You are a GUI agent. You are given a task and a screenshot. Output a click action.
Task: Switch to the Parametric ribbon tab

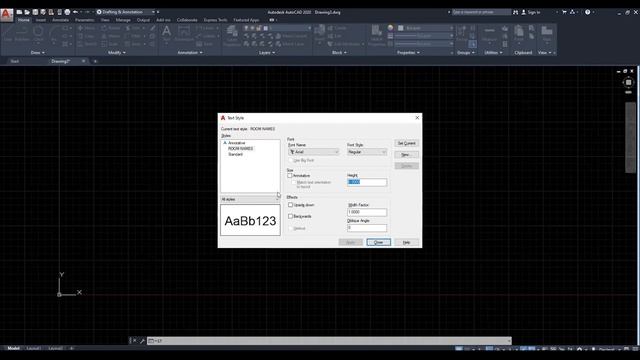(x=84, y=20)
